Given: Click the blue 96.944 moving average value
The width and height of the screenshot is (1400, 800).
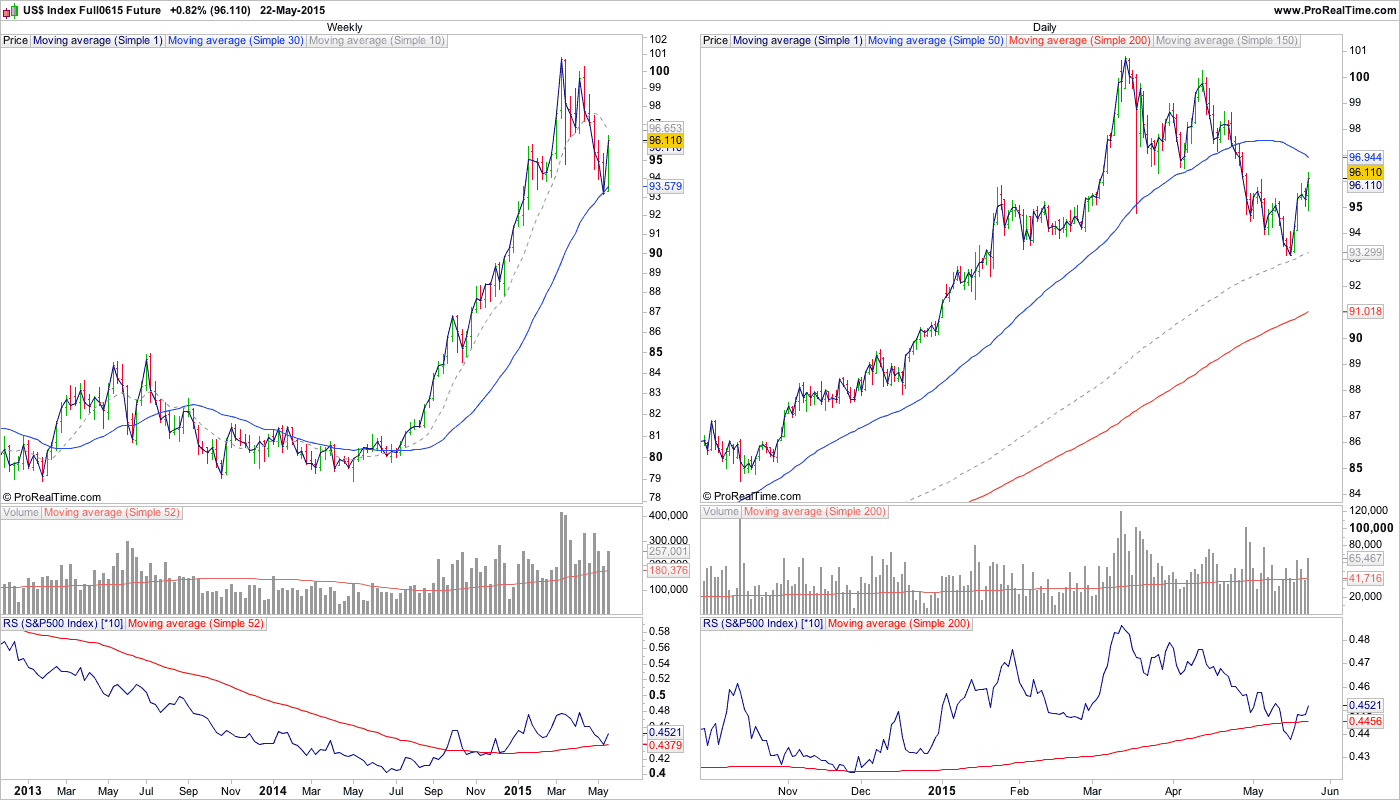Looking at the screenshot, I should (1365, 157).
